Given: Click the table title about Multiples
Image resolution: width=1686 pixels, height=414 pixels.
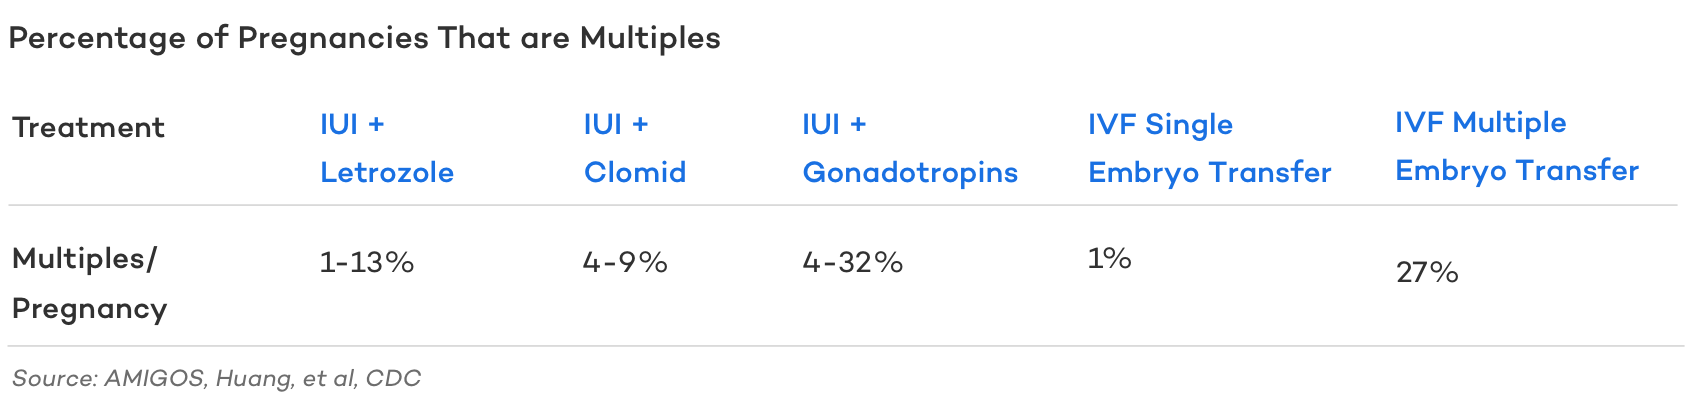Looking at the screenshot, I should click(364, 38).
